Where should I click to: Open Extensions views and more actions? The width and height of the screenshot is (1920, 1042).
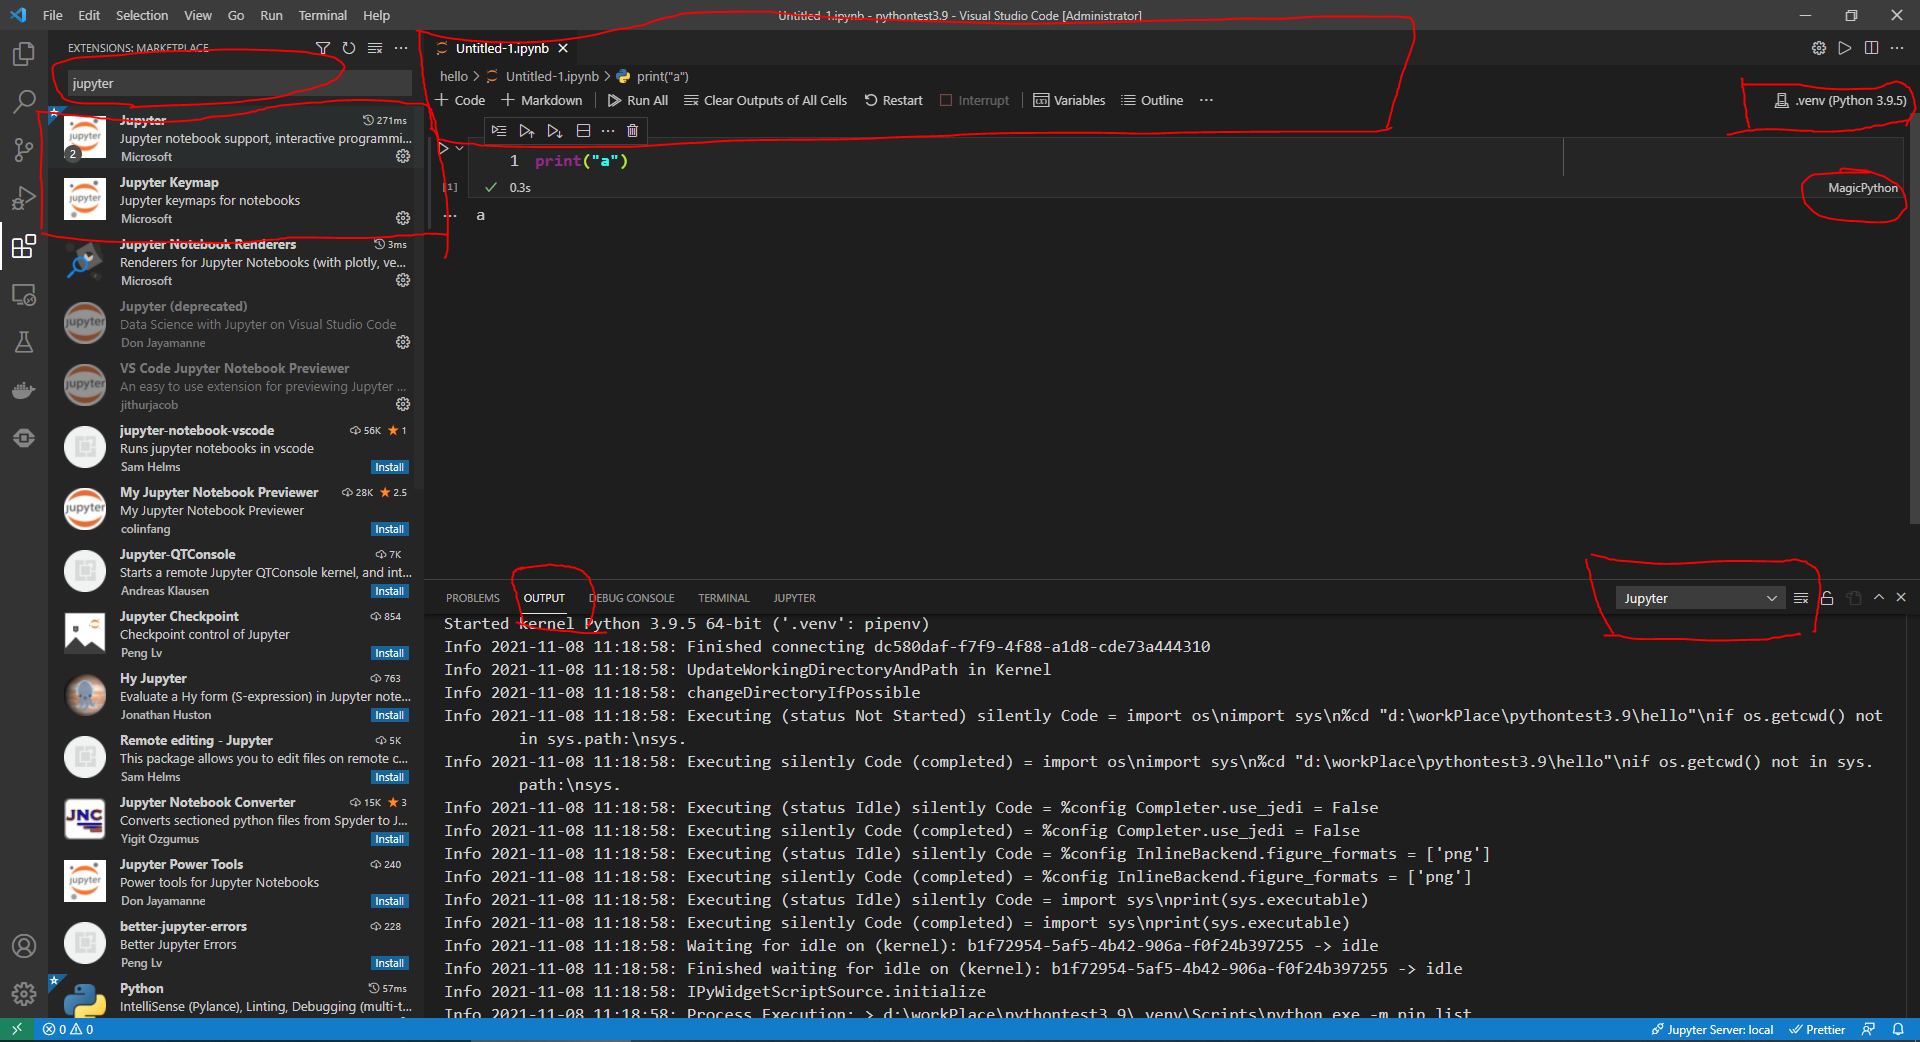tap(401, 48)
